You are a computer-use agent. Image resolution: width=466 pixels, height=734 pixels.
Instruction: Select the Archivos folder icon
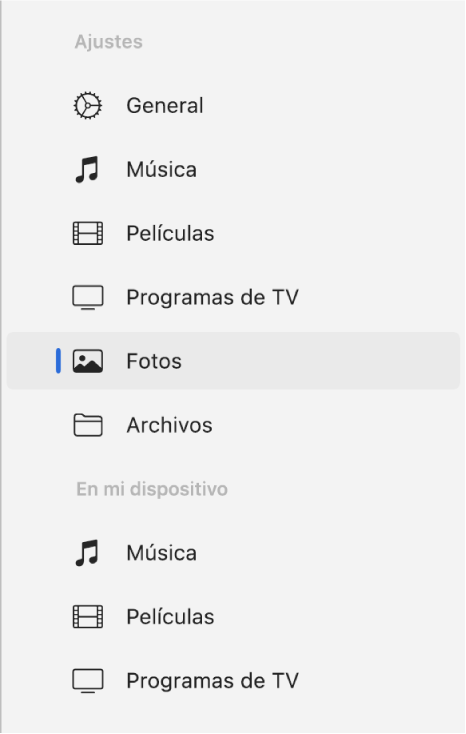88,425
